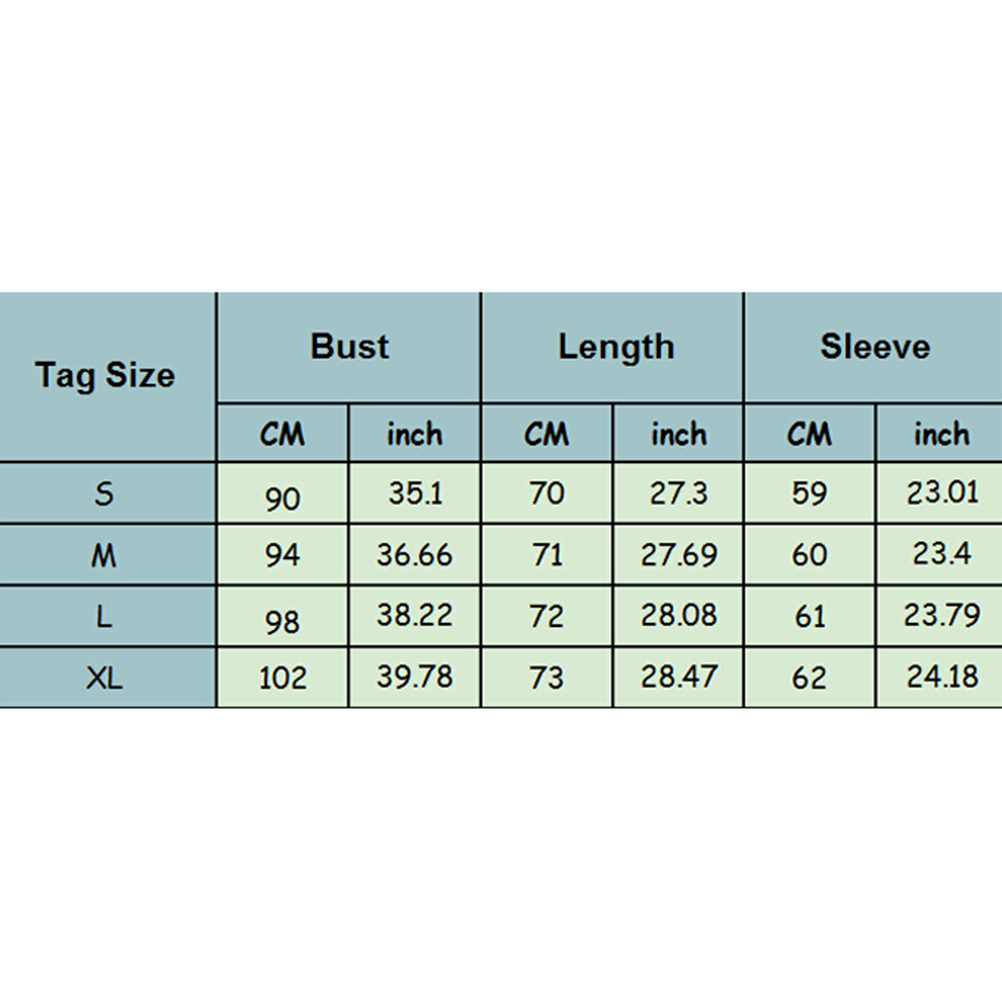
Task: Select the 24.18 inch sleeve cell
Action: [942, 677]
